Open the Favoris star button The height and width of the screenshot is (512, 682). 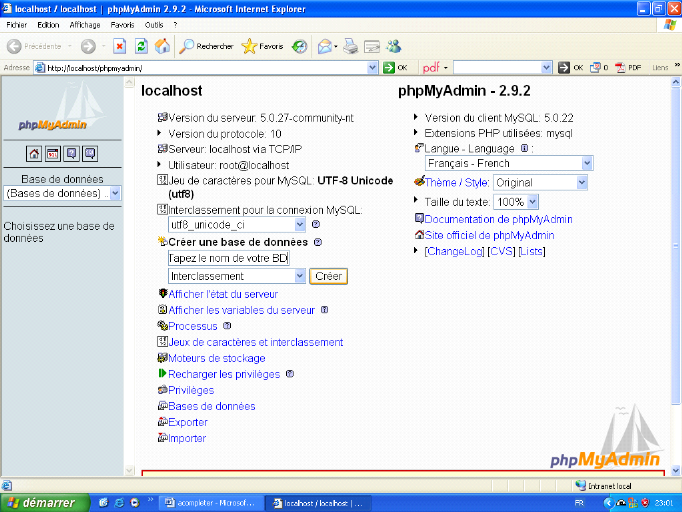point(262,46)
